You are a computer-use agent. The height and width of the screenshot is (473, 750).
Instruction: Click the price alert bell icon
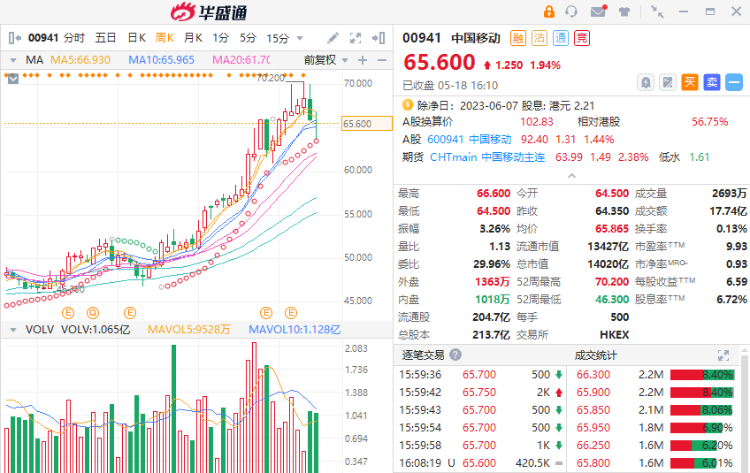pyautogui.click(x=646, y=83)
